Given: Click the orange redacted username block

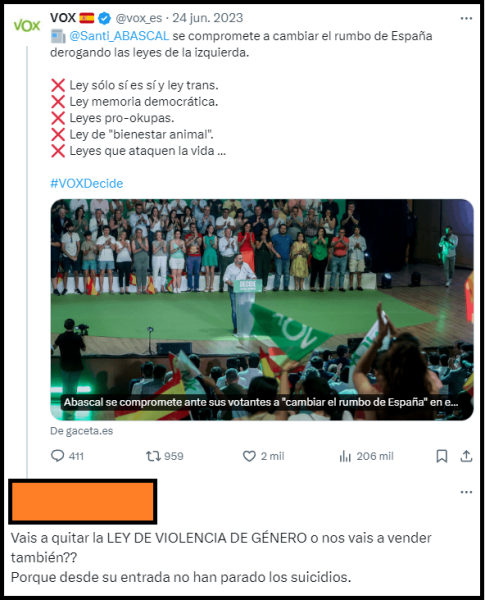Looking at the screenshot, I should pos(83,501).
